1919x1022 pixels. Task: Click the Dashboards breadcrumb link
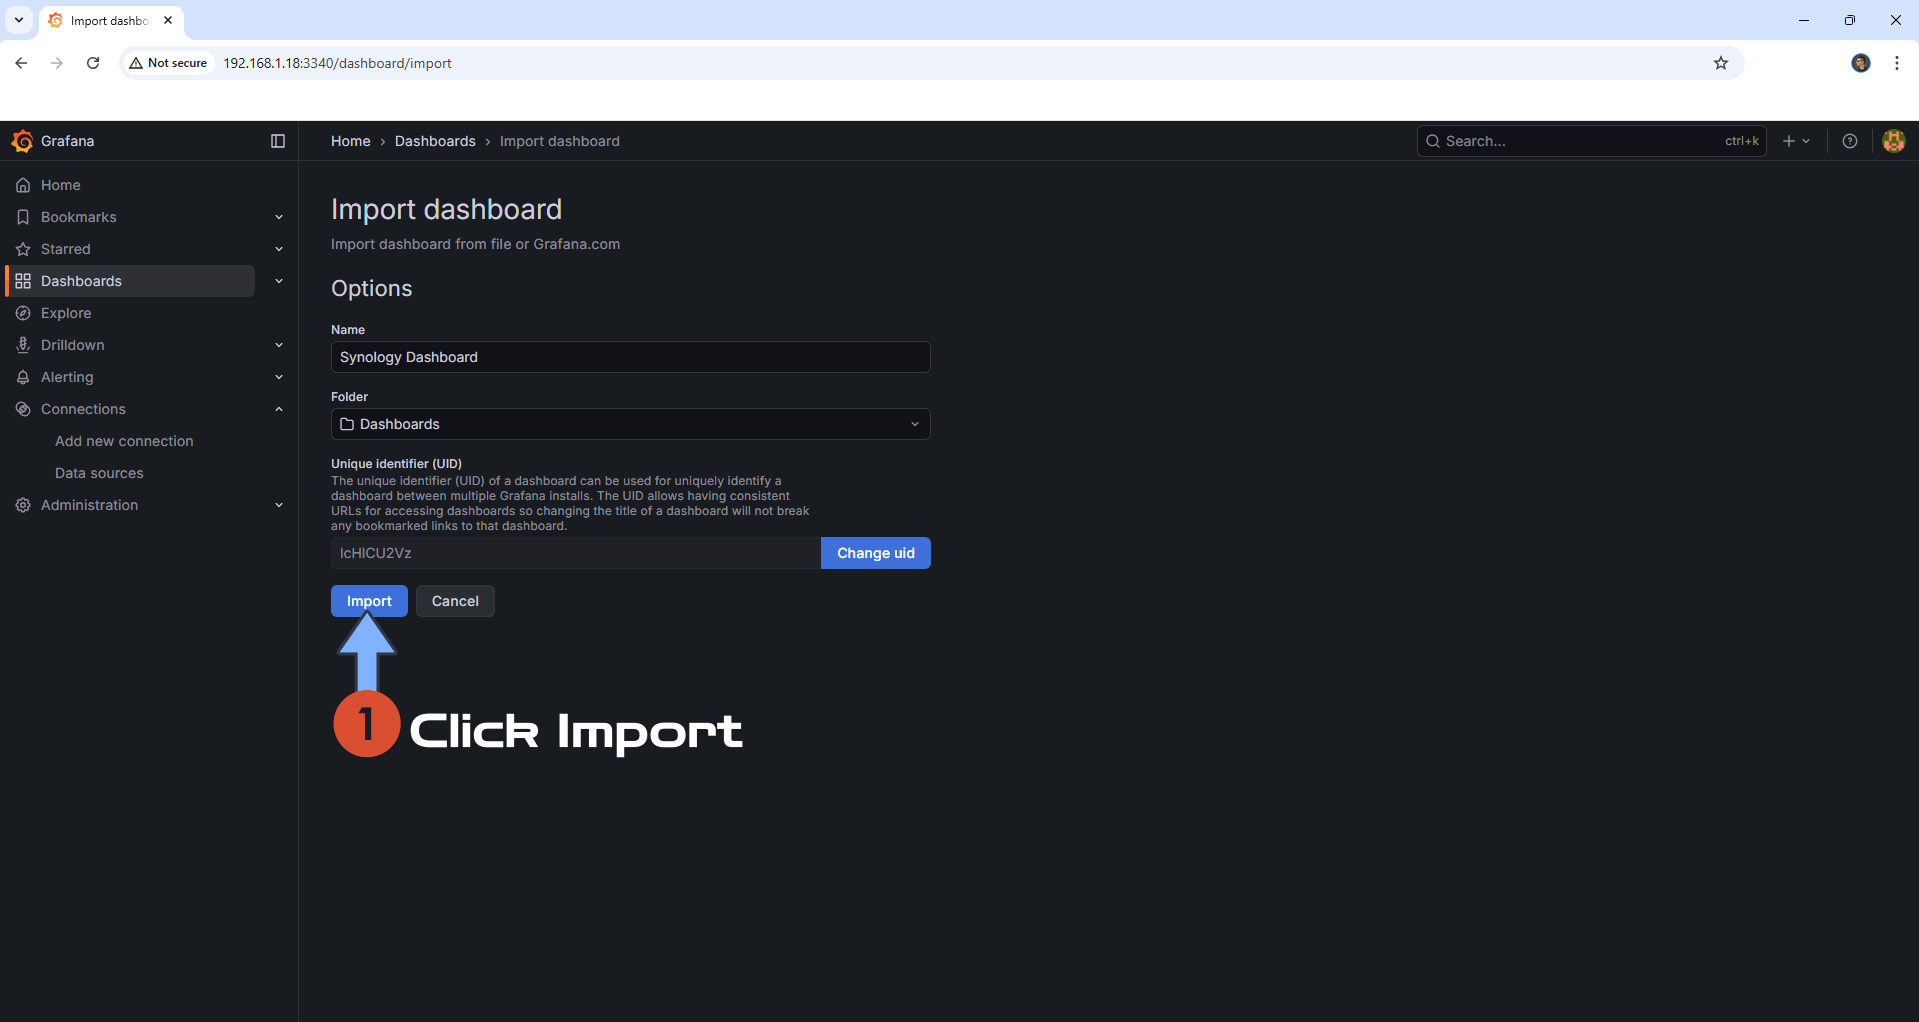coord(435,141)
